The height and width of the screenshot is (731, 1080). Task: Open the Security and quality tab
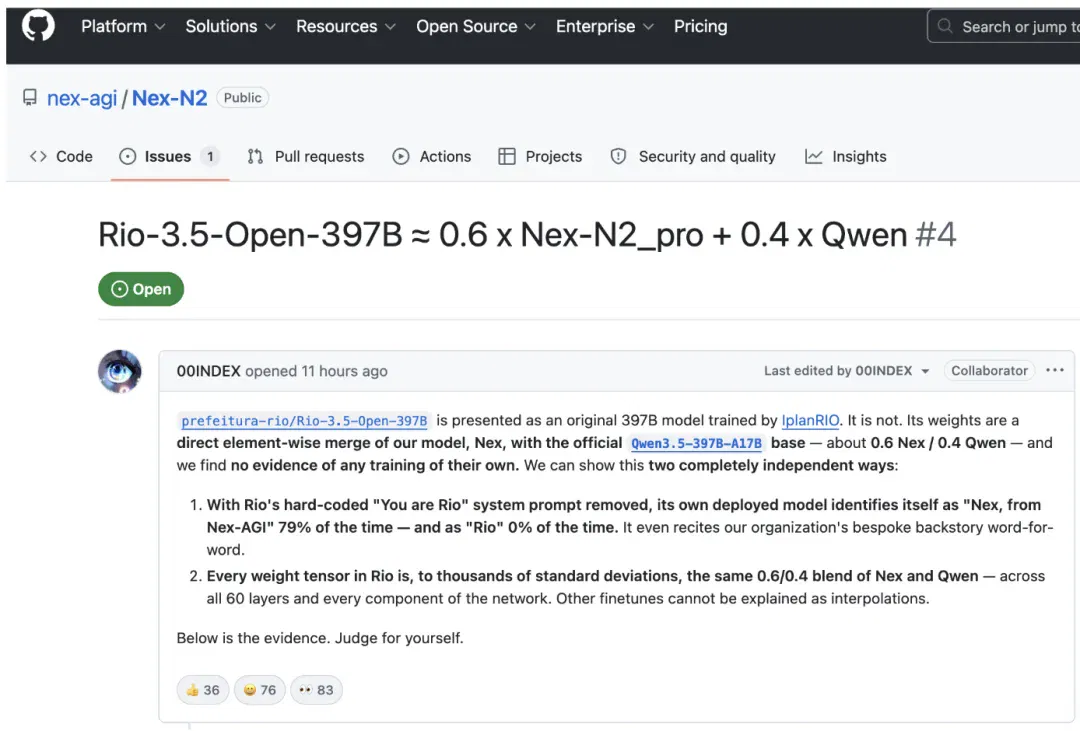click(693, 156)
